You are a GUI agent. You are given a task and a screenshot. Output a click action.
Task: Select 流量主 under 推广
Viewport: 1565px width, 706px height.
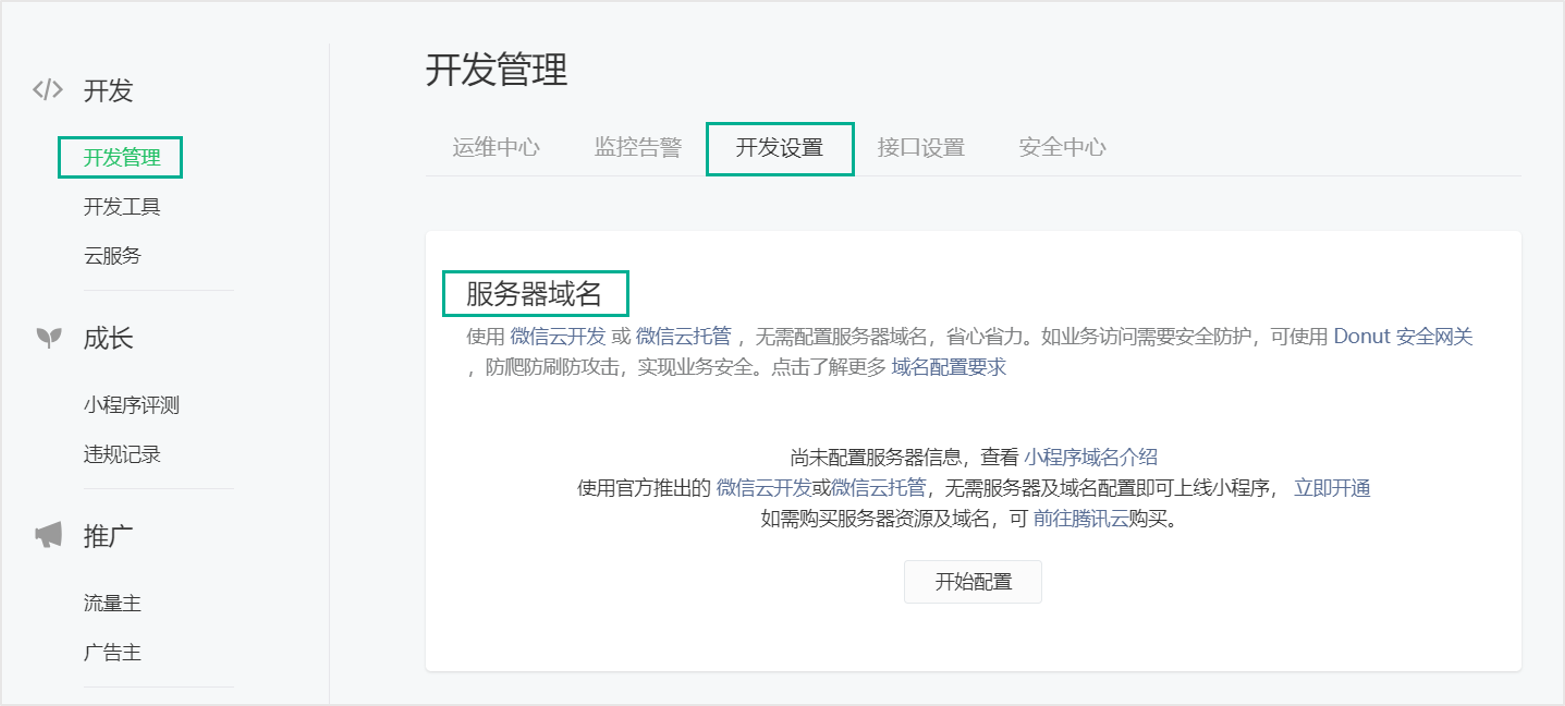tap(112, 603)
